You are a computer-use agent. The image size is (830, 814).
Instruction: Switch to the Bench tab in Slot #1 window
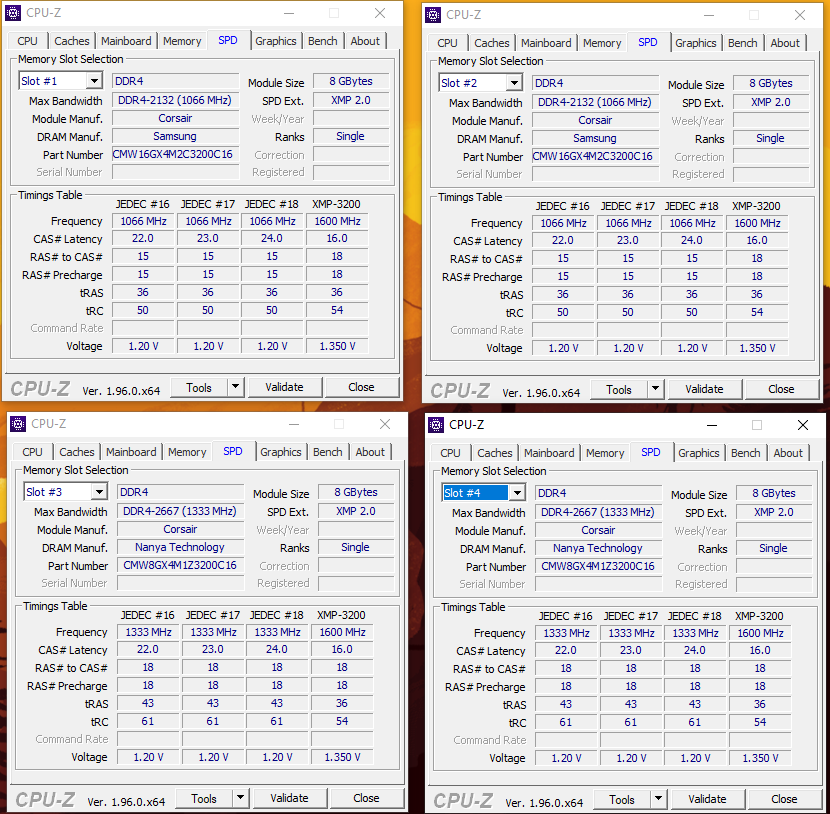click(x=323, y=41)
